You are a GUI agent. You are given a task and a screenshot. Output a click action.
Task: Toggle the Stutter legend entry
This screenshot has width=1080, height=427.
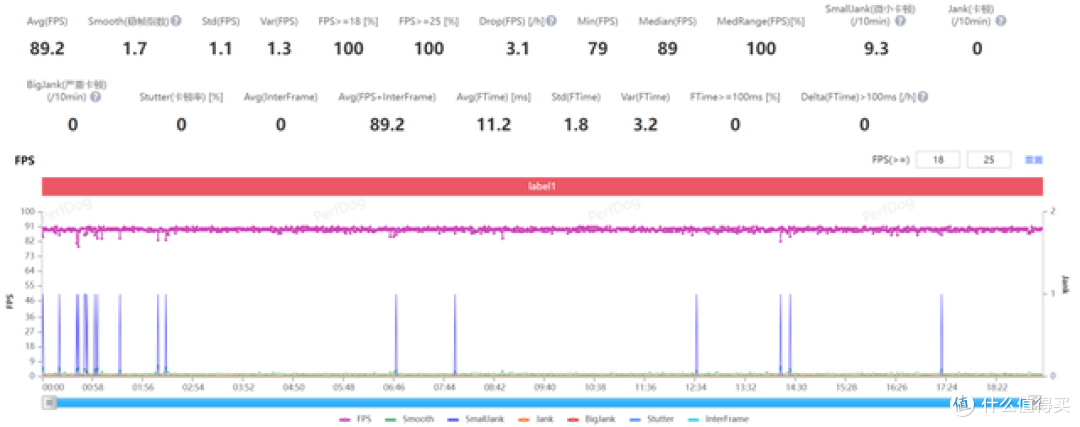tap(652, 419)
